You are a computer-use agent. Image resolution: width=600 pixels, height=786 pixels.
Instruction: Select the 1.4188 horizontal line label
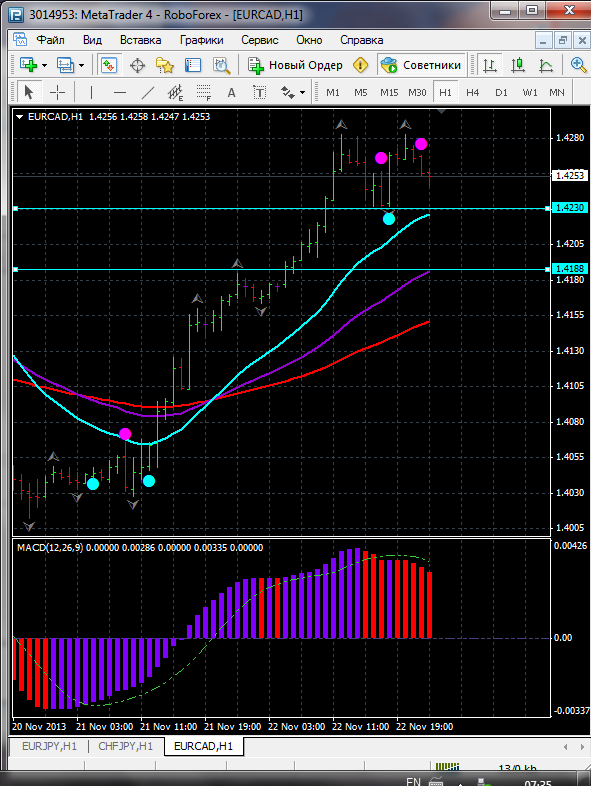point(569,269)
